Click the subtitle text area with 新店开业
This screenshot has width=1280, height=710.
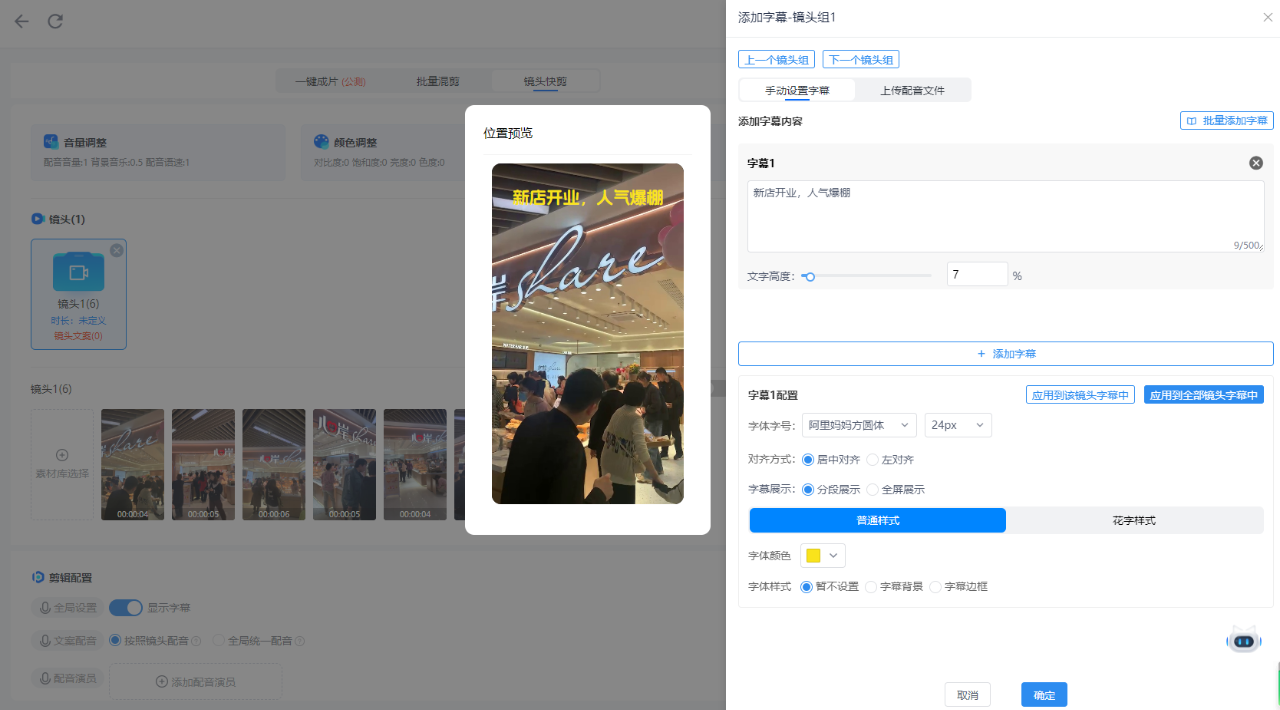click(1005, 216)
